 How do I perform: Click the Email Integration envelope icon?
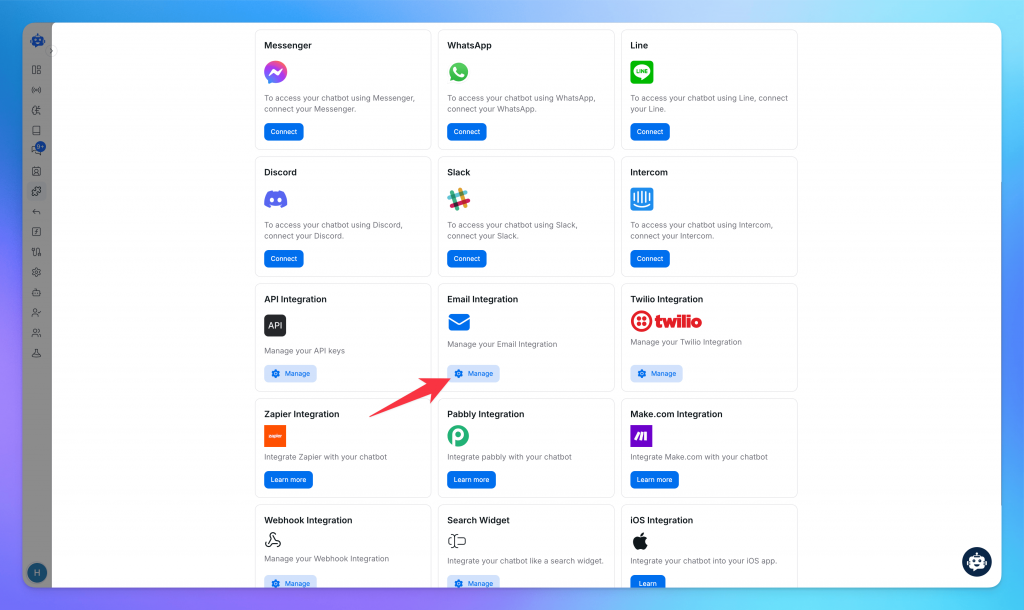459,323
